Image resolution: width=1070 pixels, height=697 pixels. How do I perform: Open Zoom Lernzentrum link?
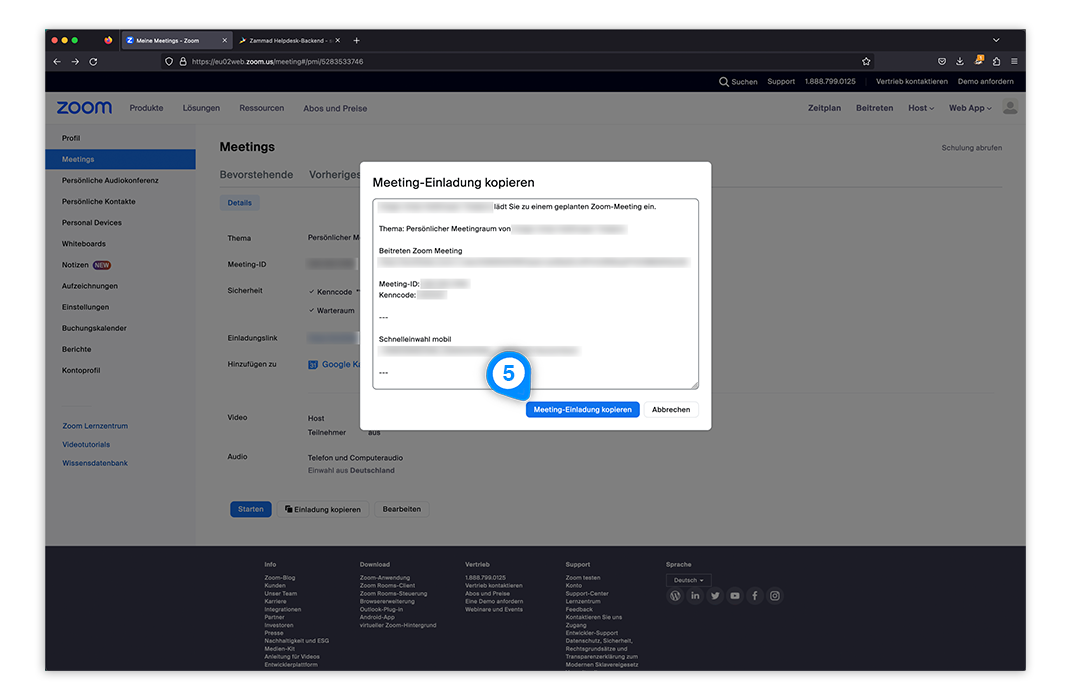point(95,426)
